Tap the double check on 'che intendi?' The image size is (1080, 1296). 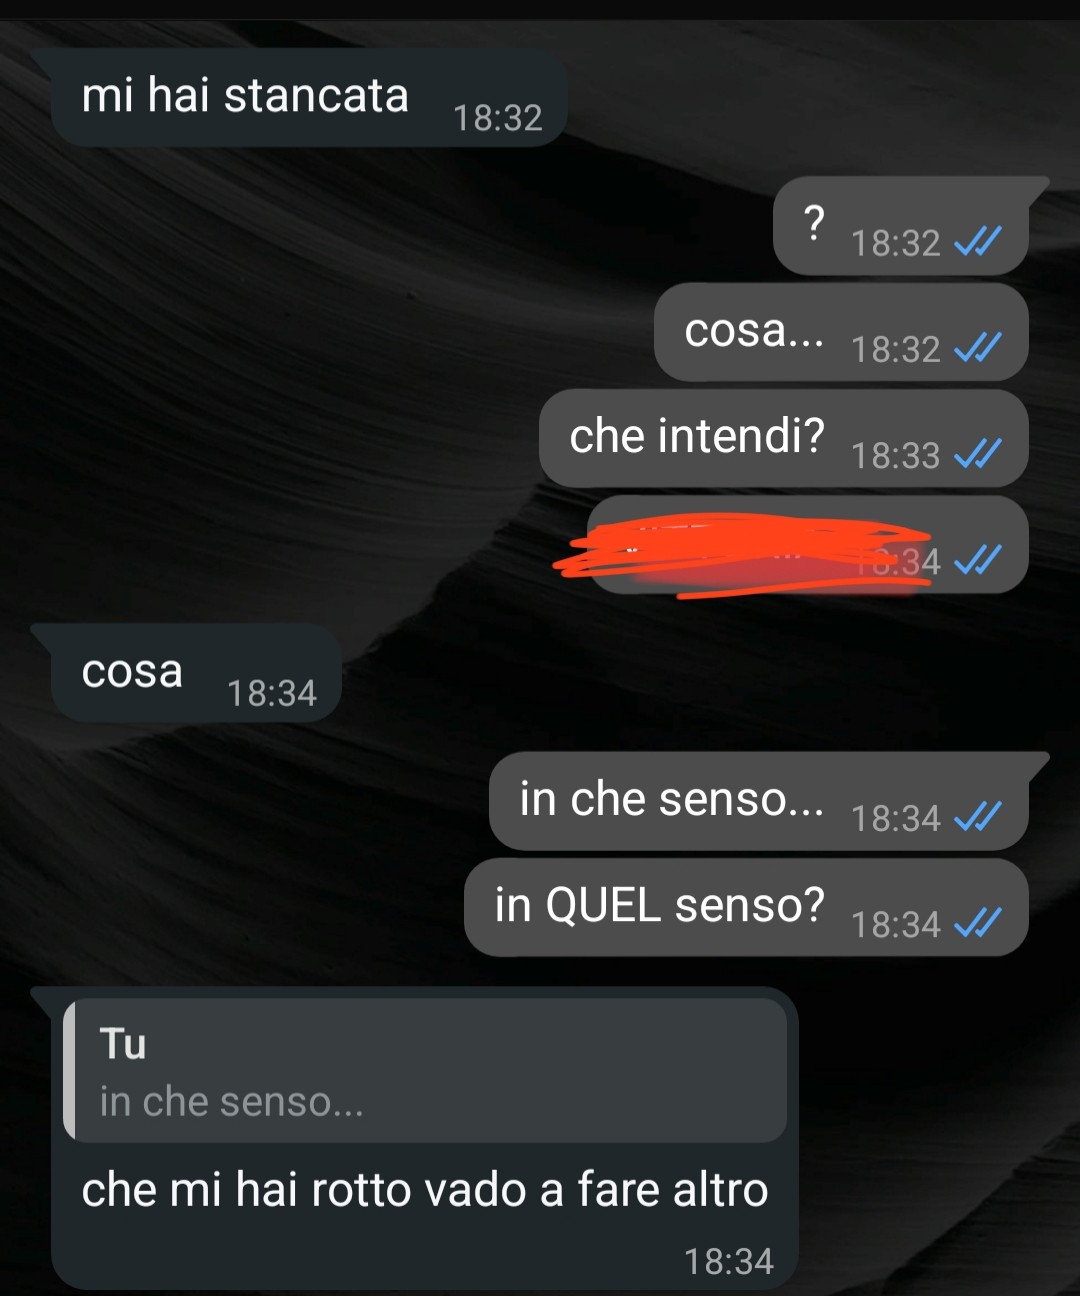977,454
